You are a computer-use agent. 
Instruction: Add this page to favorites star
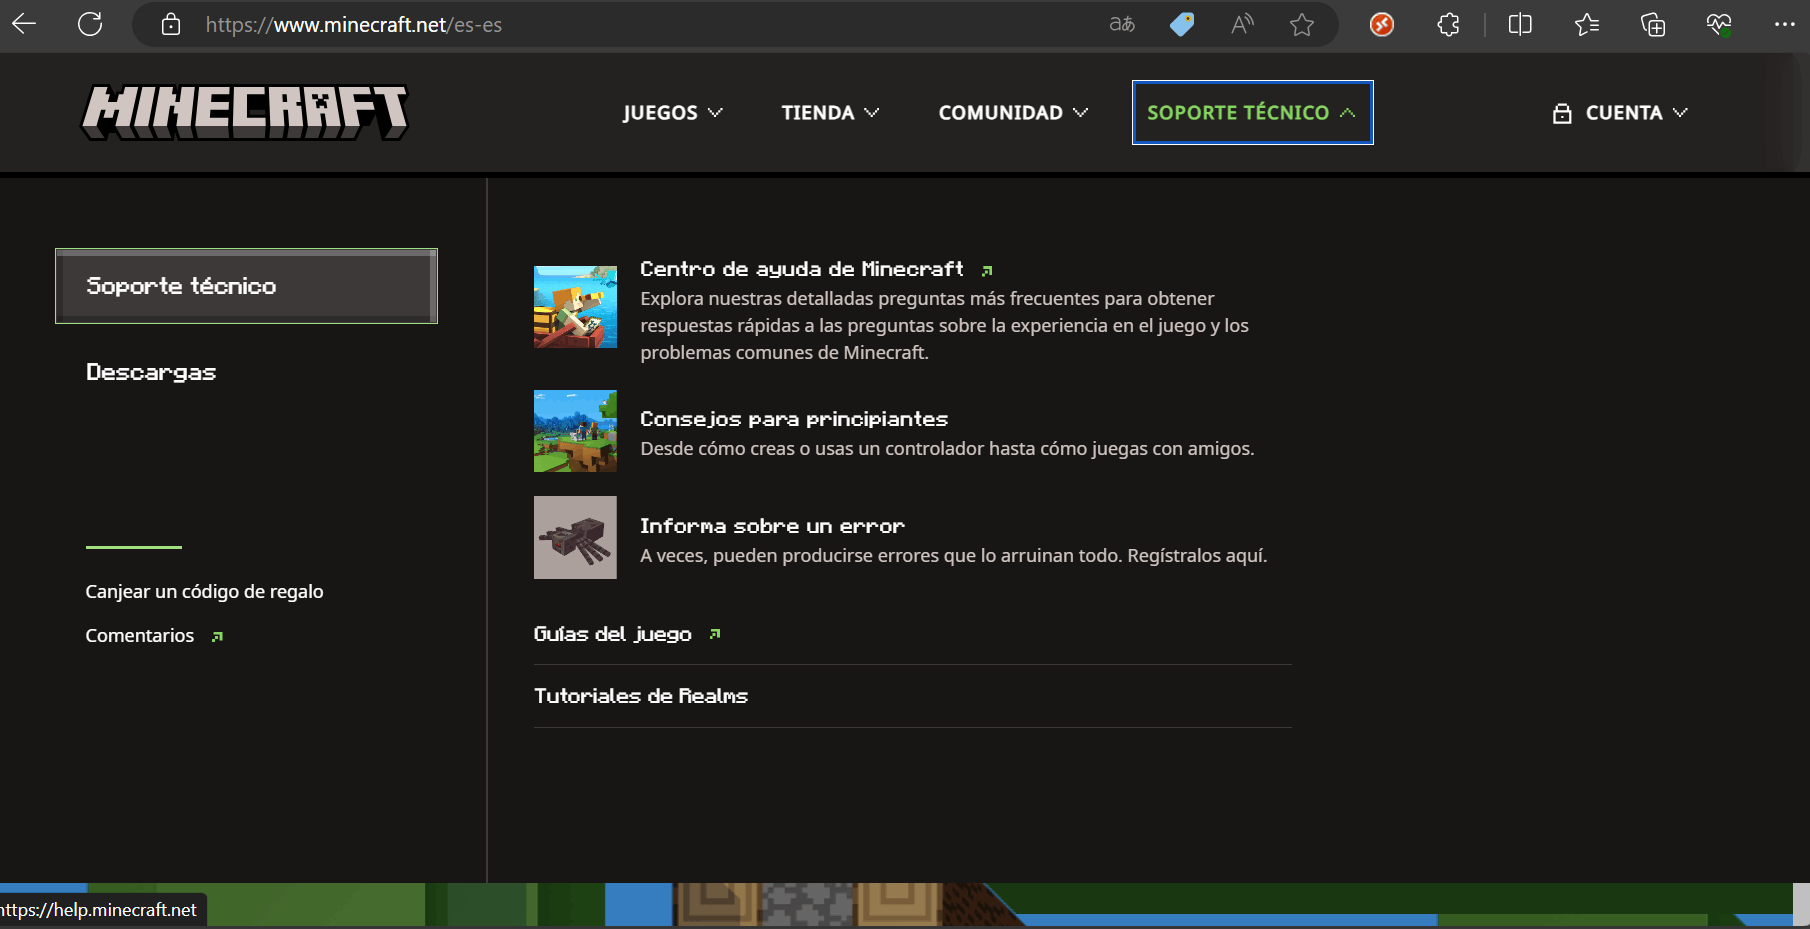tap(1301, 24)
